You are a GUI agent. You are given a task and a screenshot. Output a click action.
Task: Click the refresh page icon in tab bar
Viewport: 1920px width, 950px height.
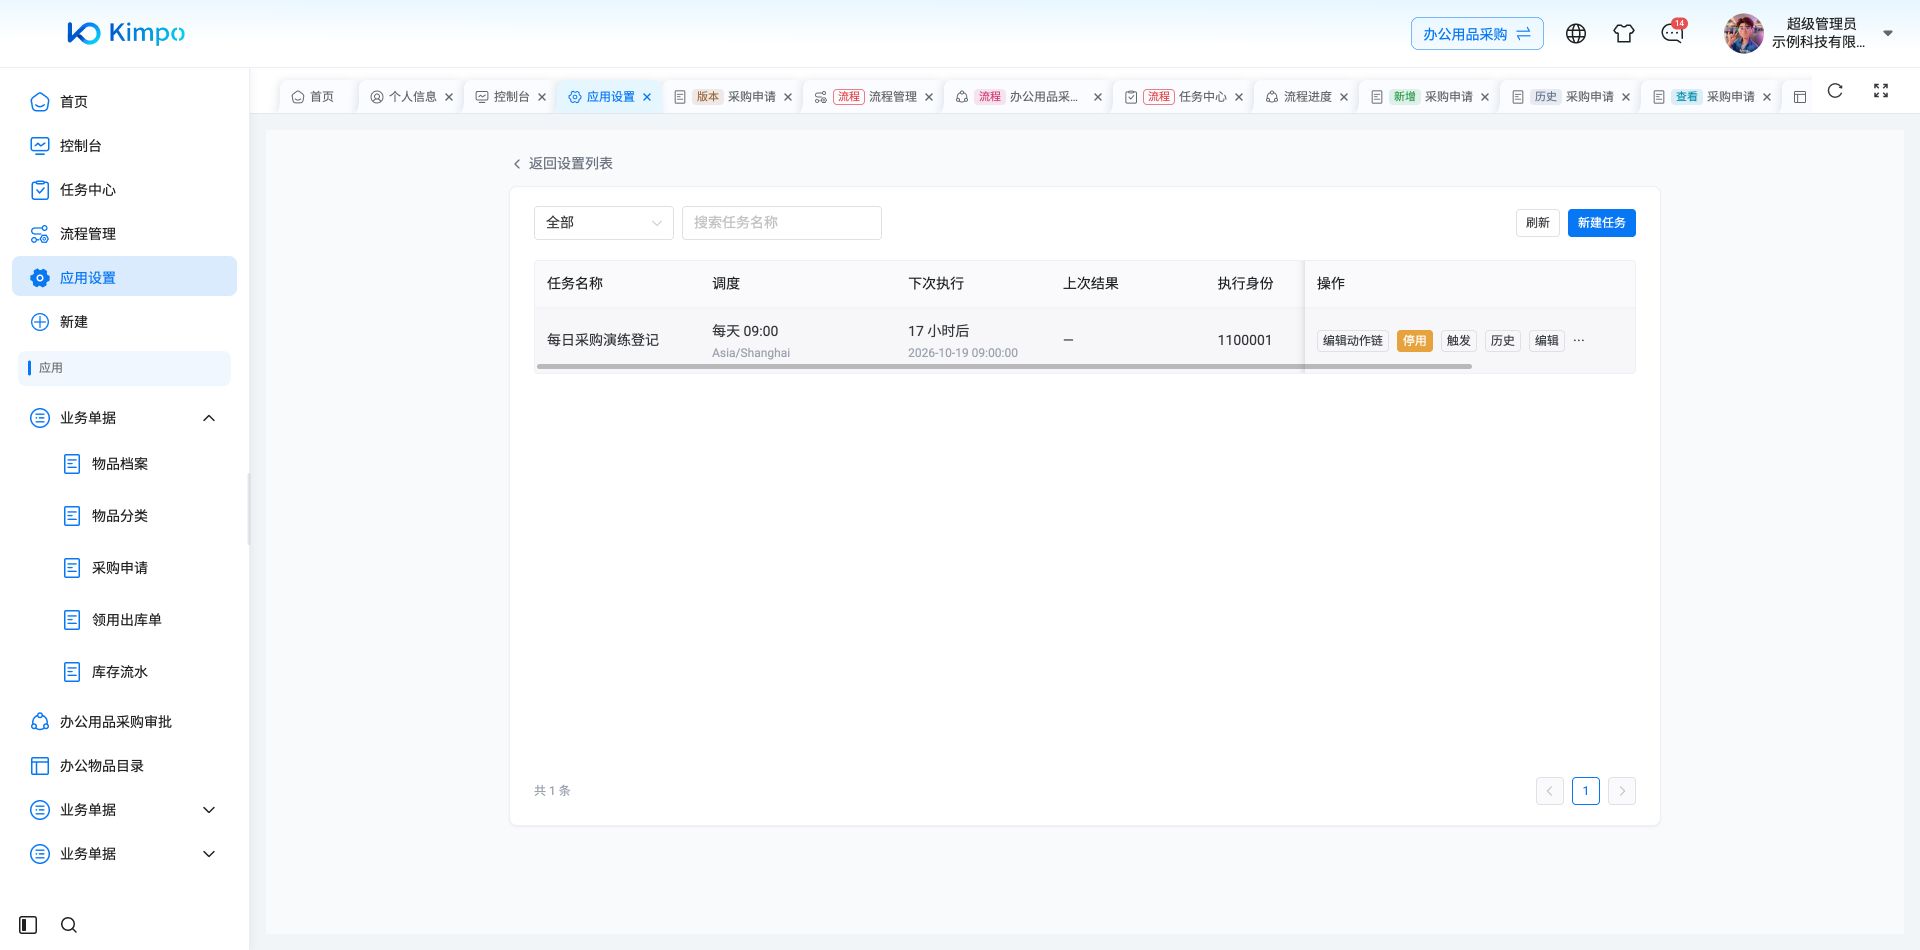click(1835, 91)
